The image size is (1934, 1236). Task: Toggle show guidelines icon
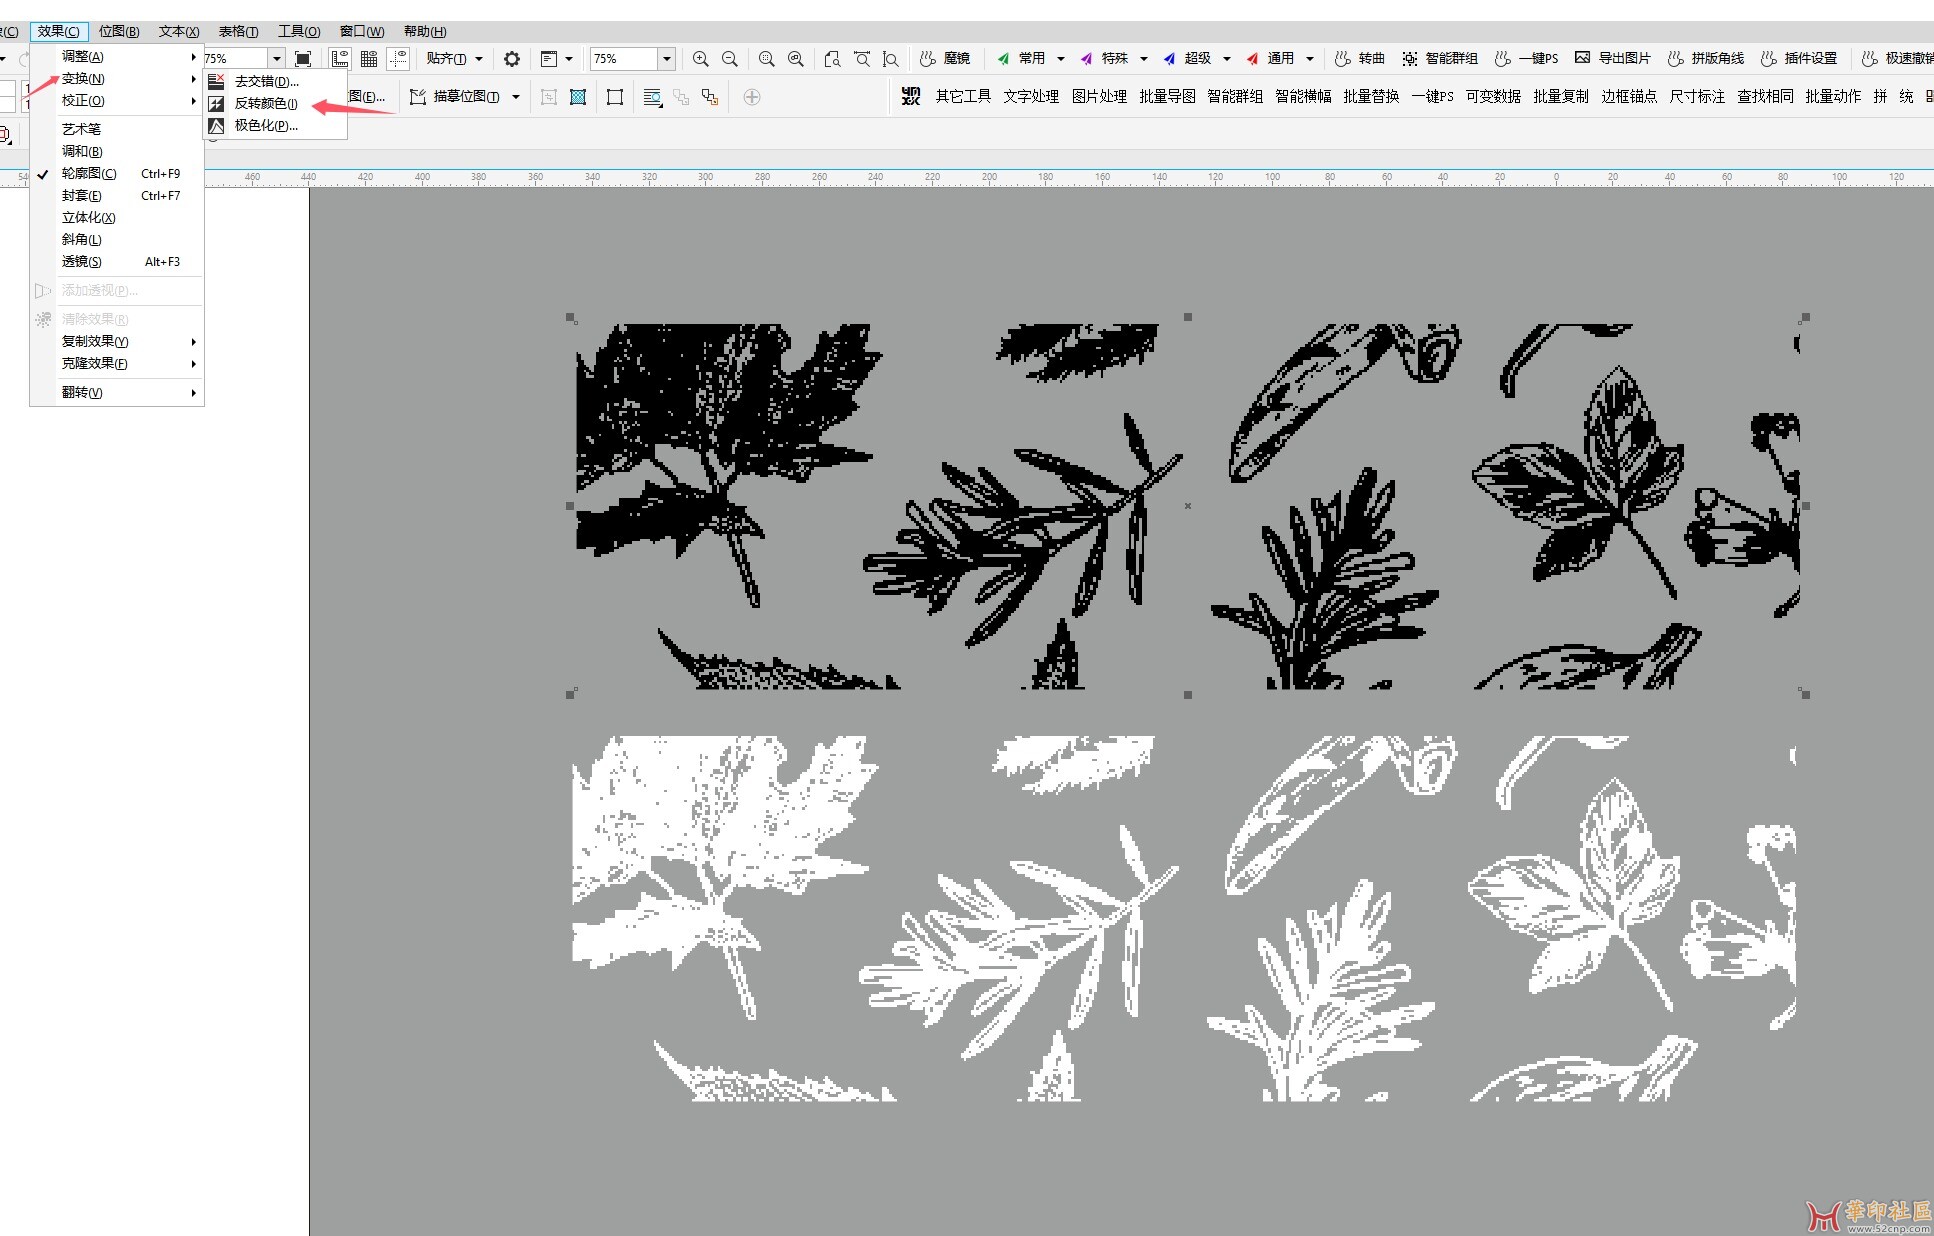398,59
